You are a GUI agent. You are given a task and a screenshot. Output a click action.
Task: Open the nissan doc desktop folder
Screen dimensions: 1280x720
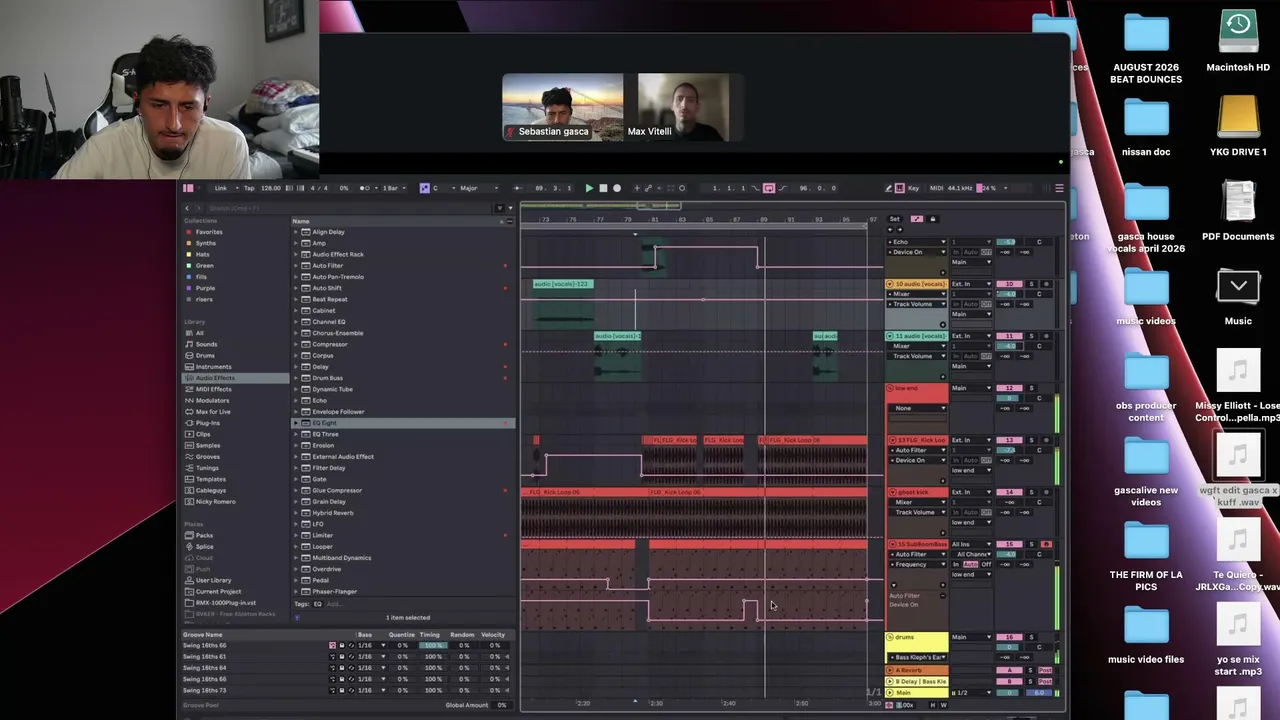point(1146,126)
